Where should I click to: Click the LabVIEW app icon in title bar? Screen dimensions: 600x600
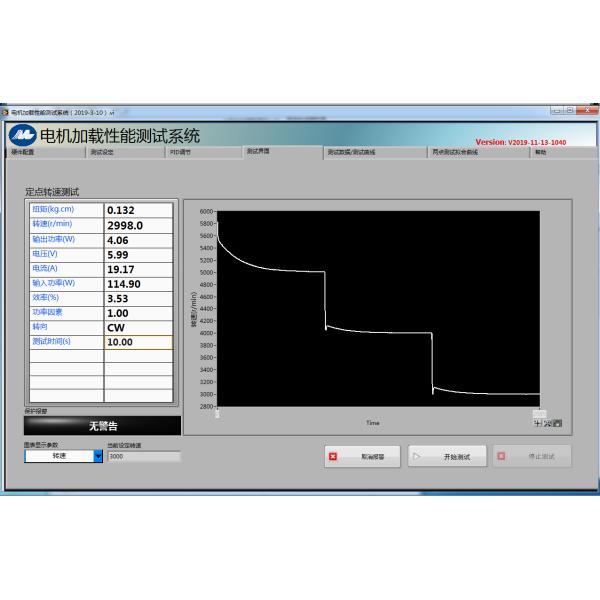pos(5,112)
